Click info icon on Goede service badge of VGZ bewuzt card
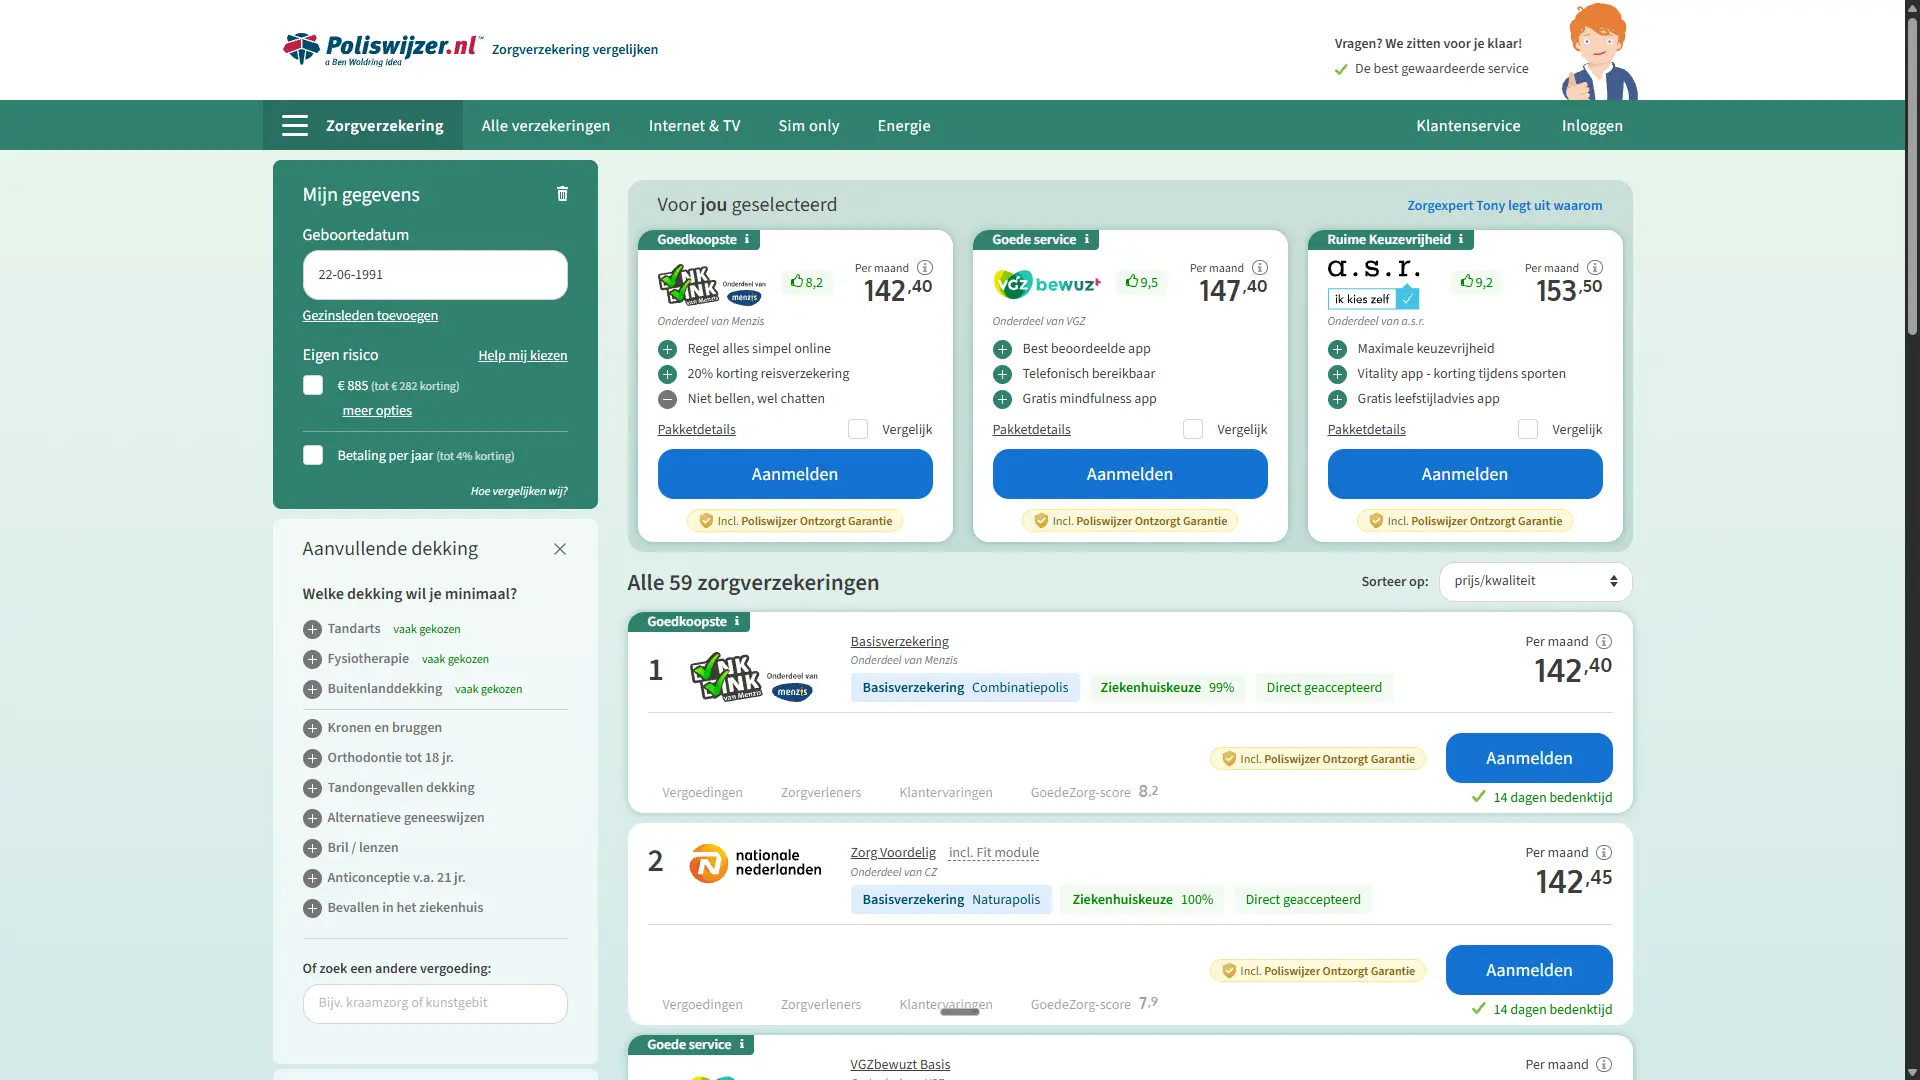Image resolution: width=1920 pixels, height=1080 pixels. [1087, 240]
